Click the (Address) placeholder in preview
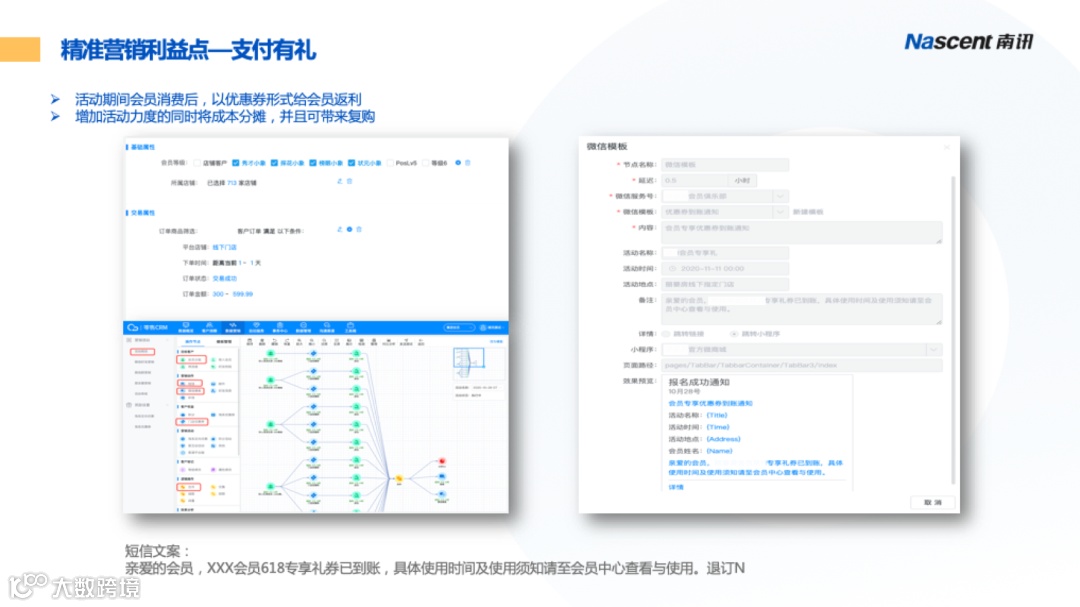The height and width of the screenshot is (607, 1080). [x=723, y=439]
